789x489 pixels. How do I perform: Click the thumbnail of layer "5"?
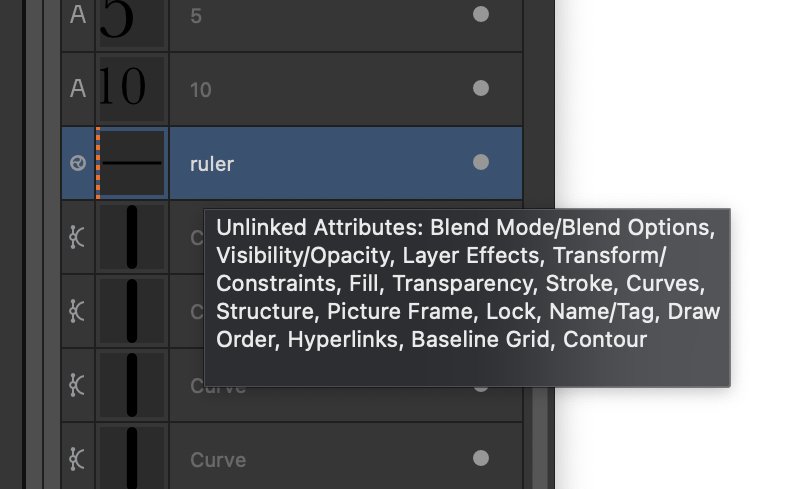(132, 21)
